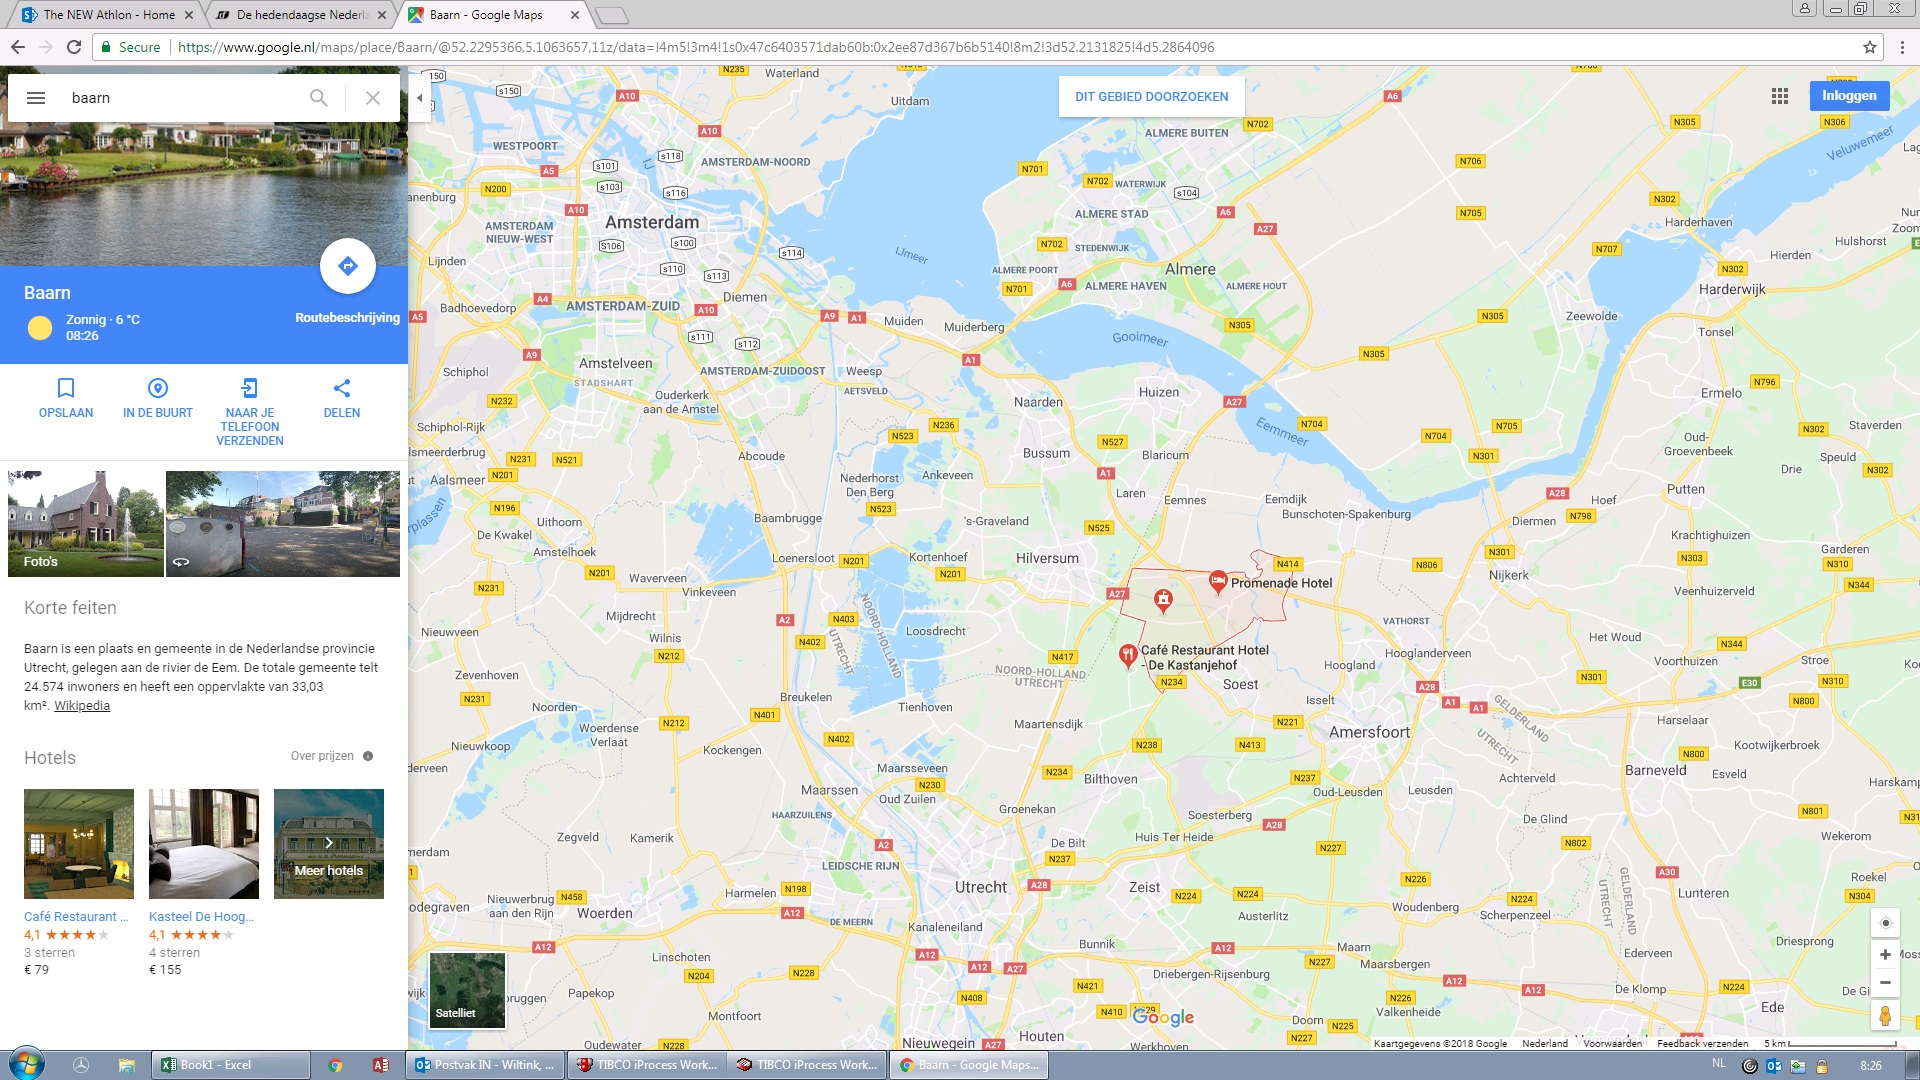
Task: Open In de buurt nearby search
Action: pyautogui.click(x=158, y=398)
